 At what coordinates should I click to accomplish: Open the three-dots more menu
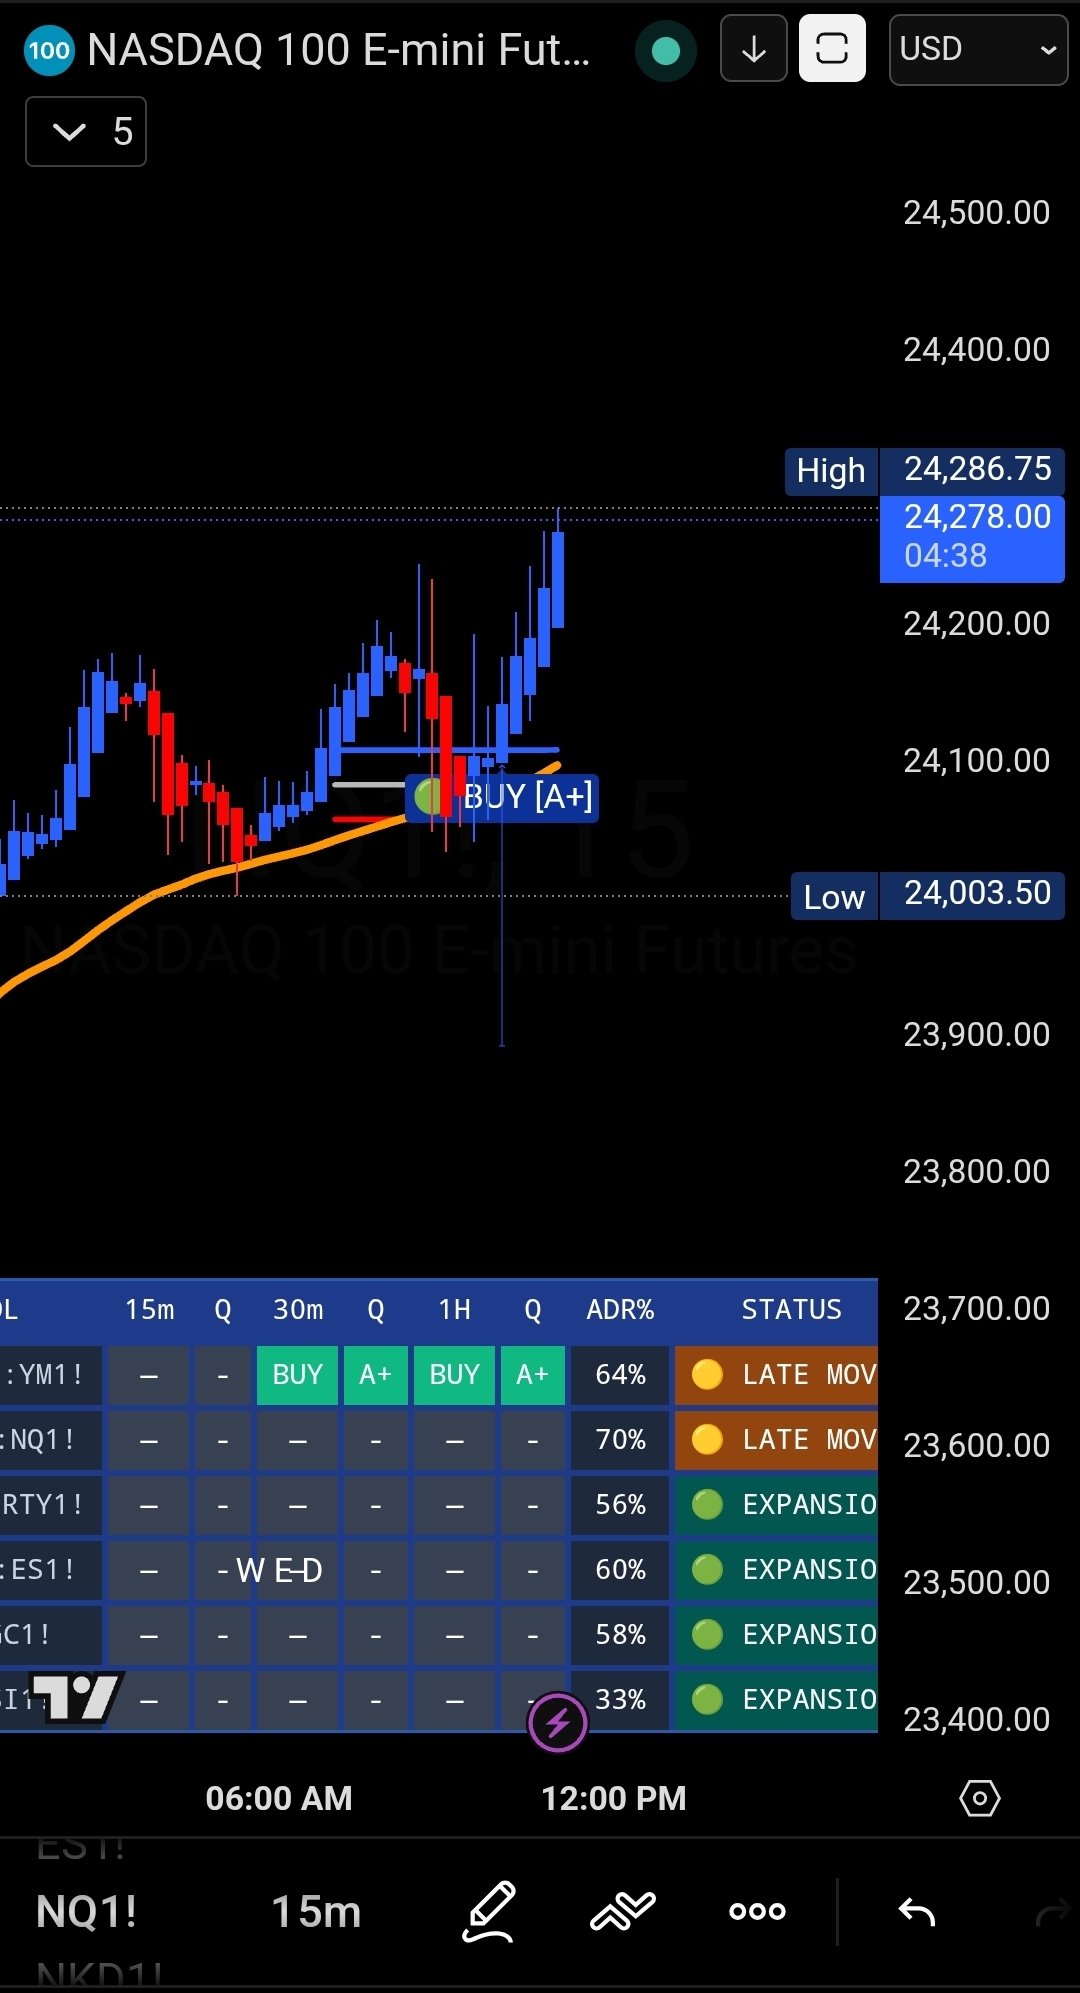[757, 1911]
